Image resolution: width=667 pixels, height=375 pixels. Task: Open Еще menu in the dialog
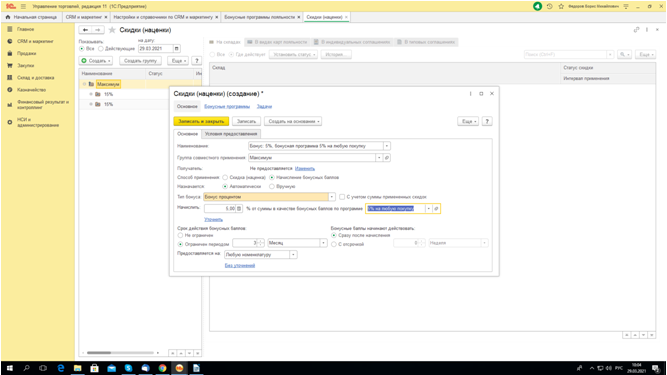point(468,121)
